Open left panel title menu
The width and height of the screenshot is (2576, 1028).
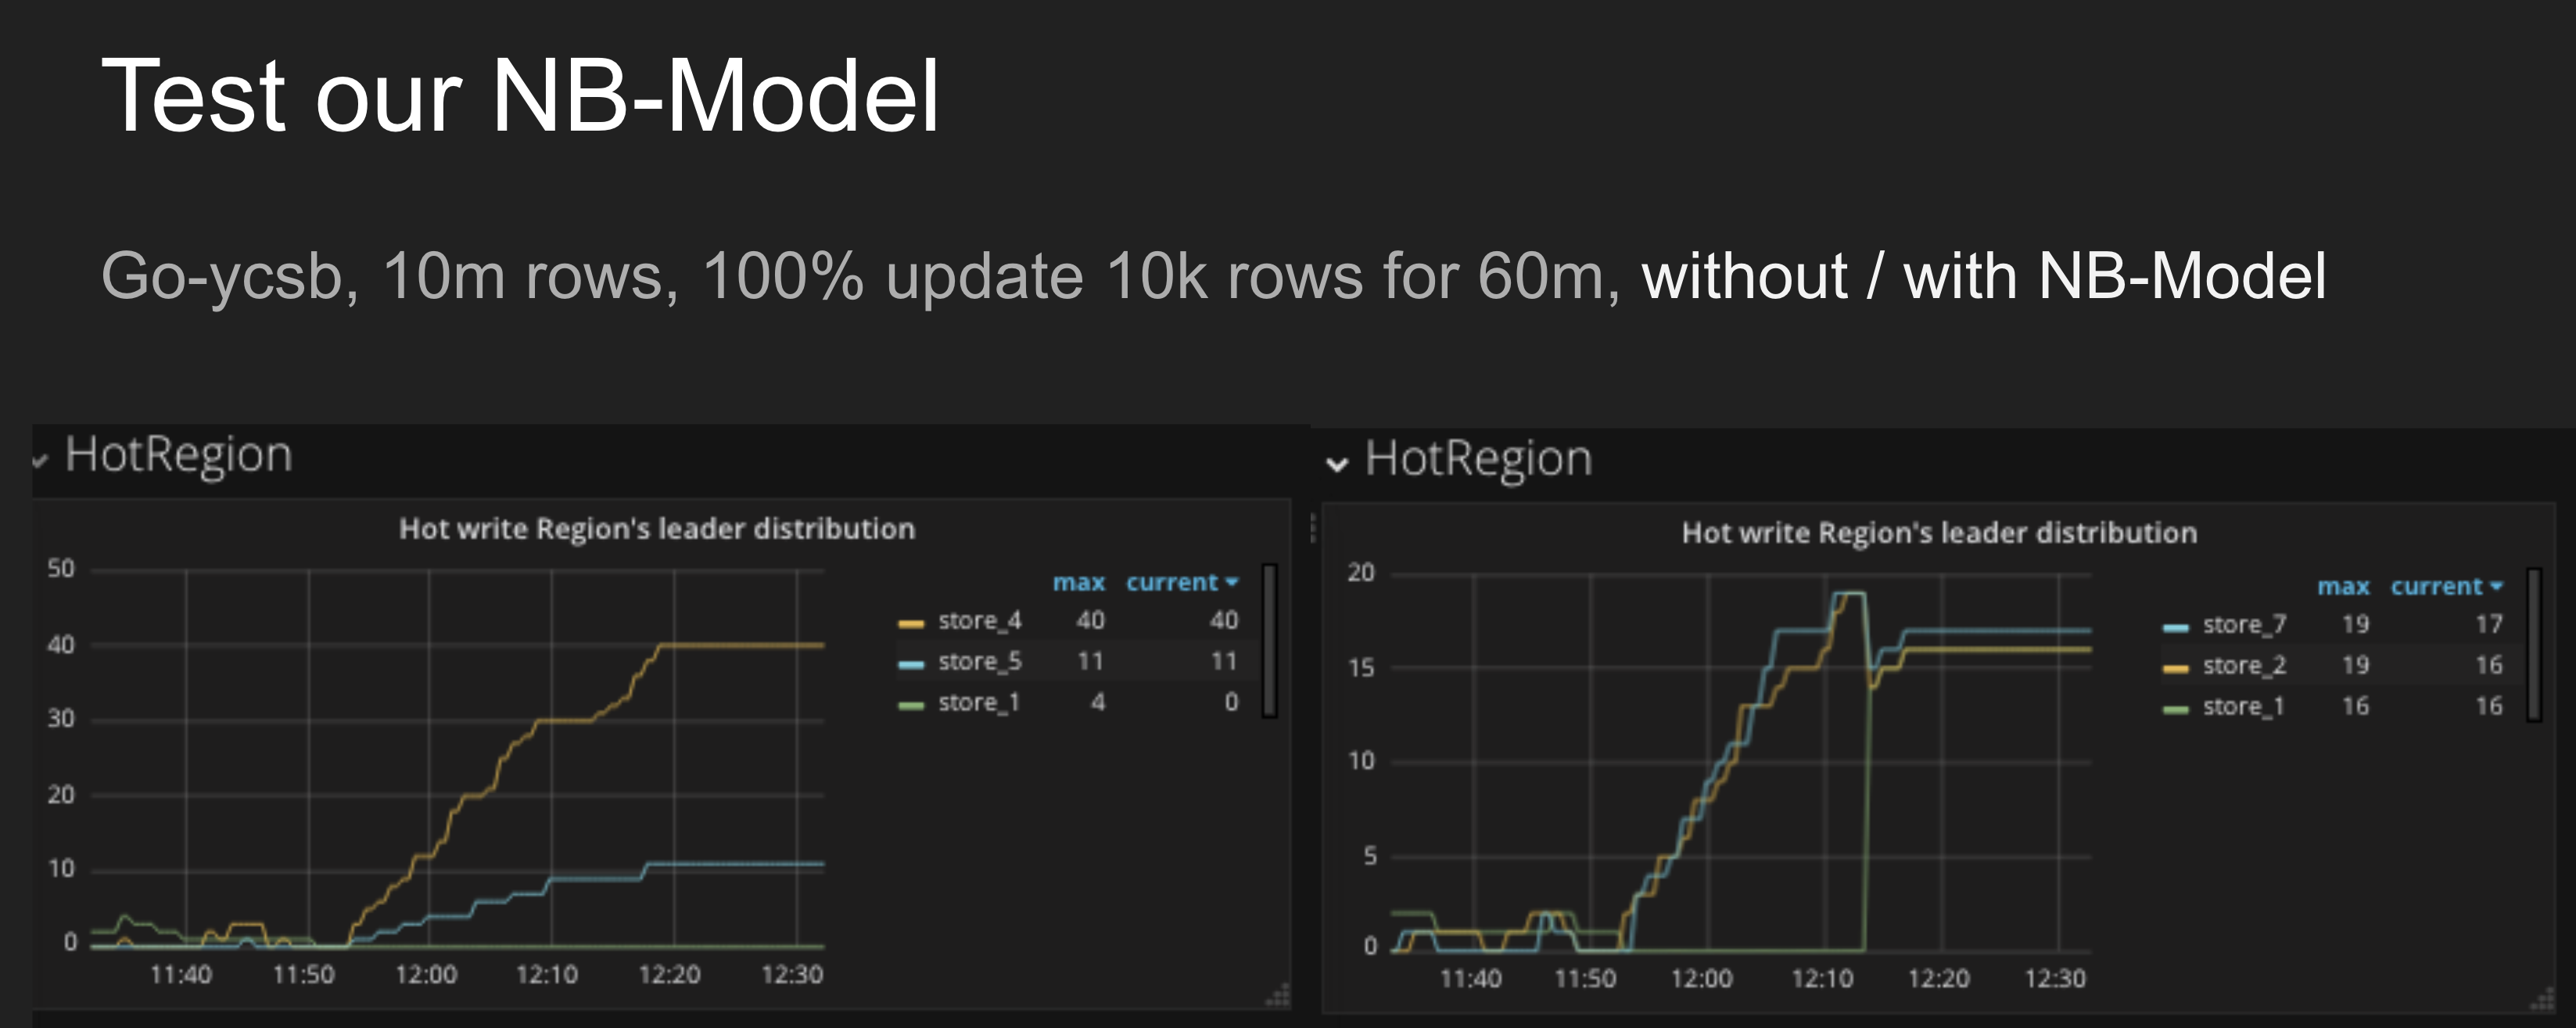tap(656, 528)
